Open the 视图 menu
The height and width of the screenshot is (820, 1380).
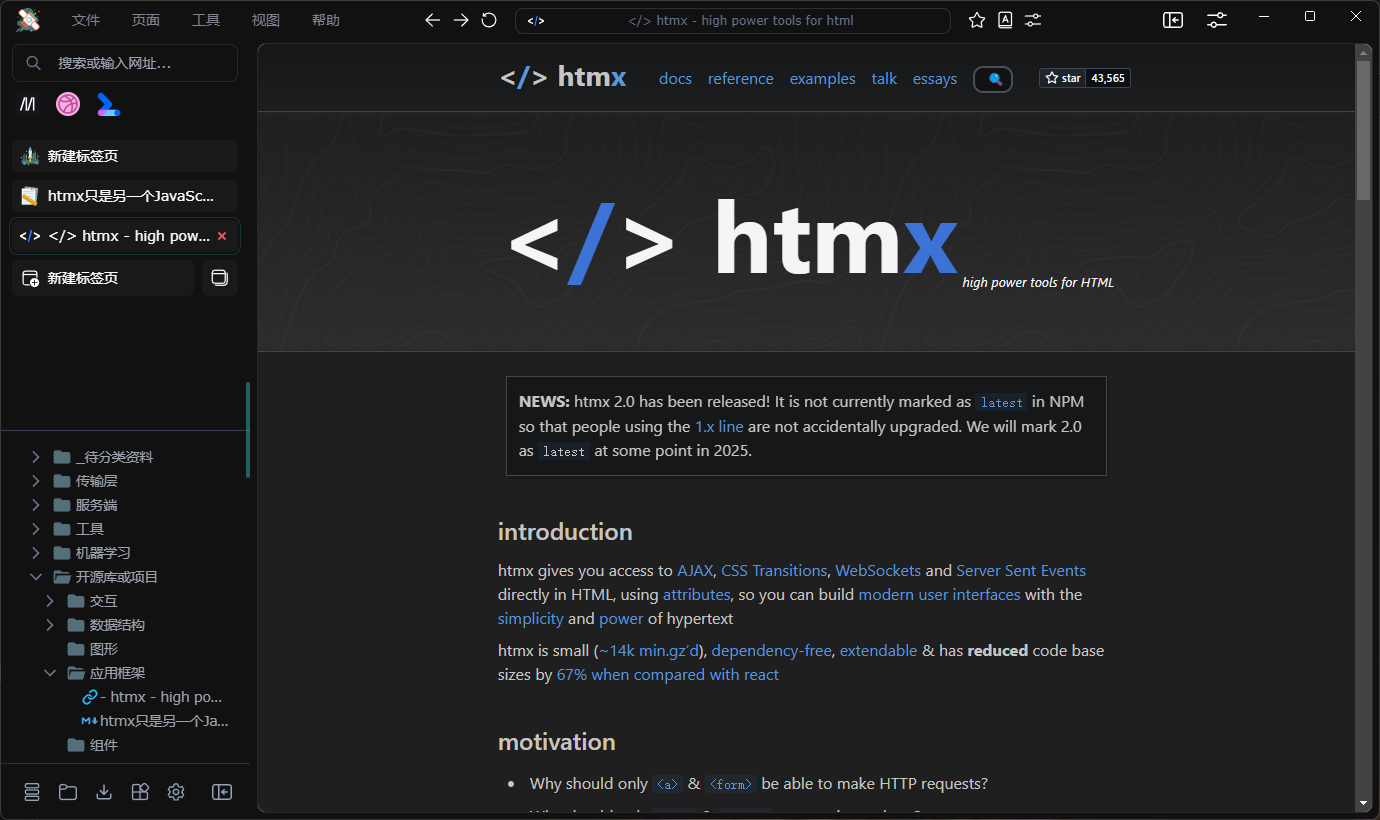click(266, 20)
